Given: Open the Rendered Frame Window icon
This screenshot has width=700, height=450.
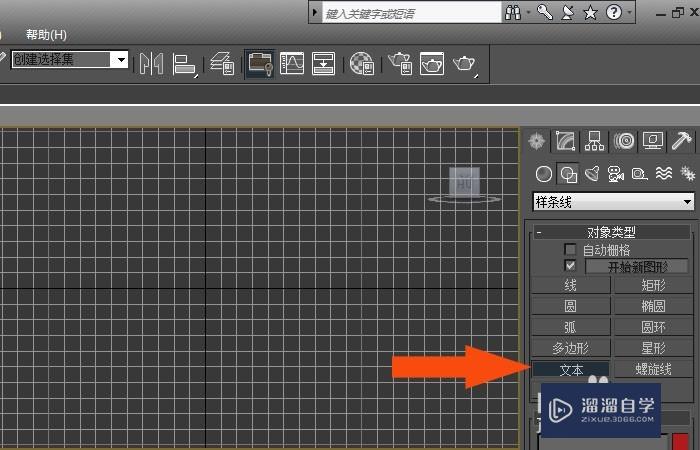Looking at the screenshot, I should click(x=432, y=63).
